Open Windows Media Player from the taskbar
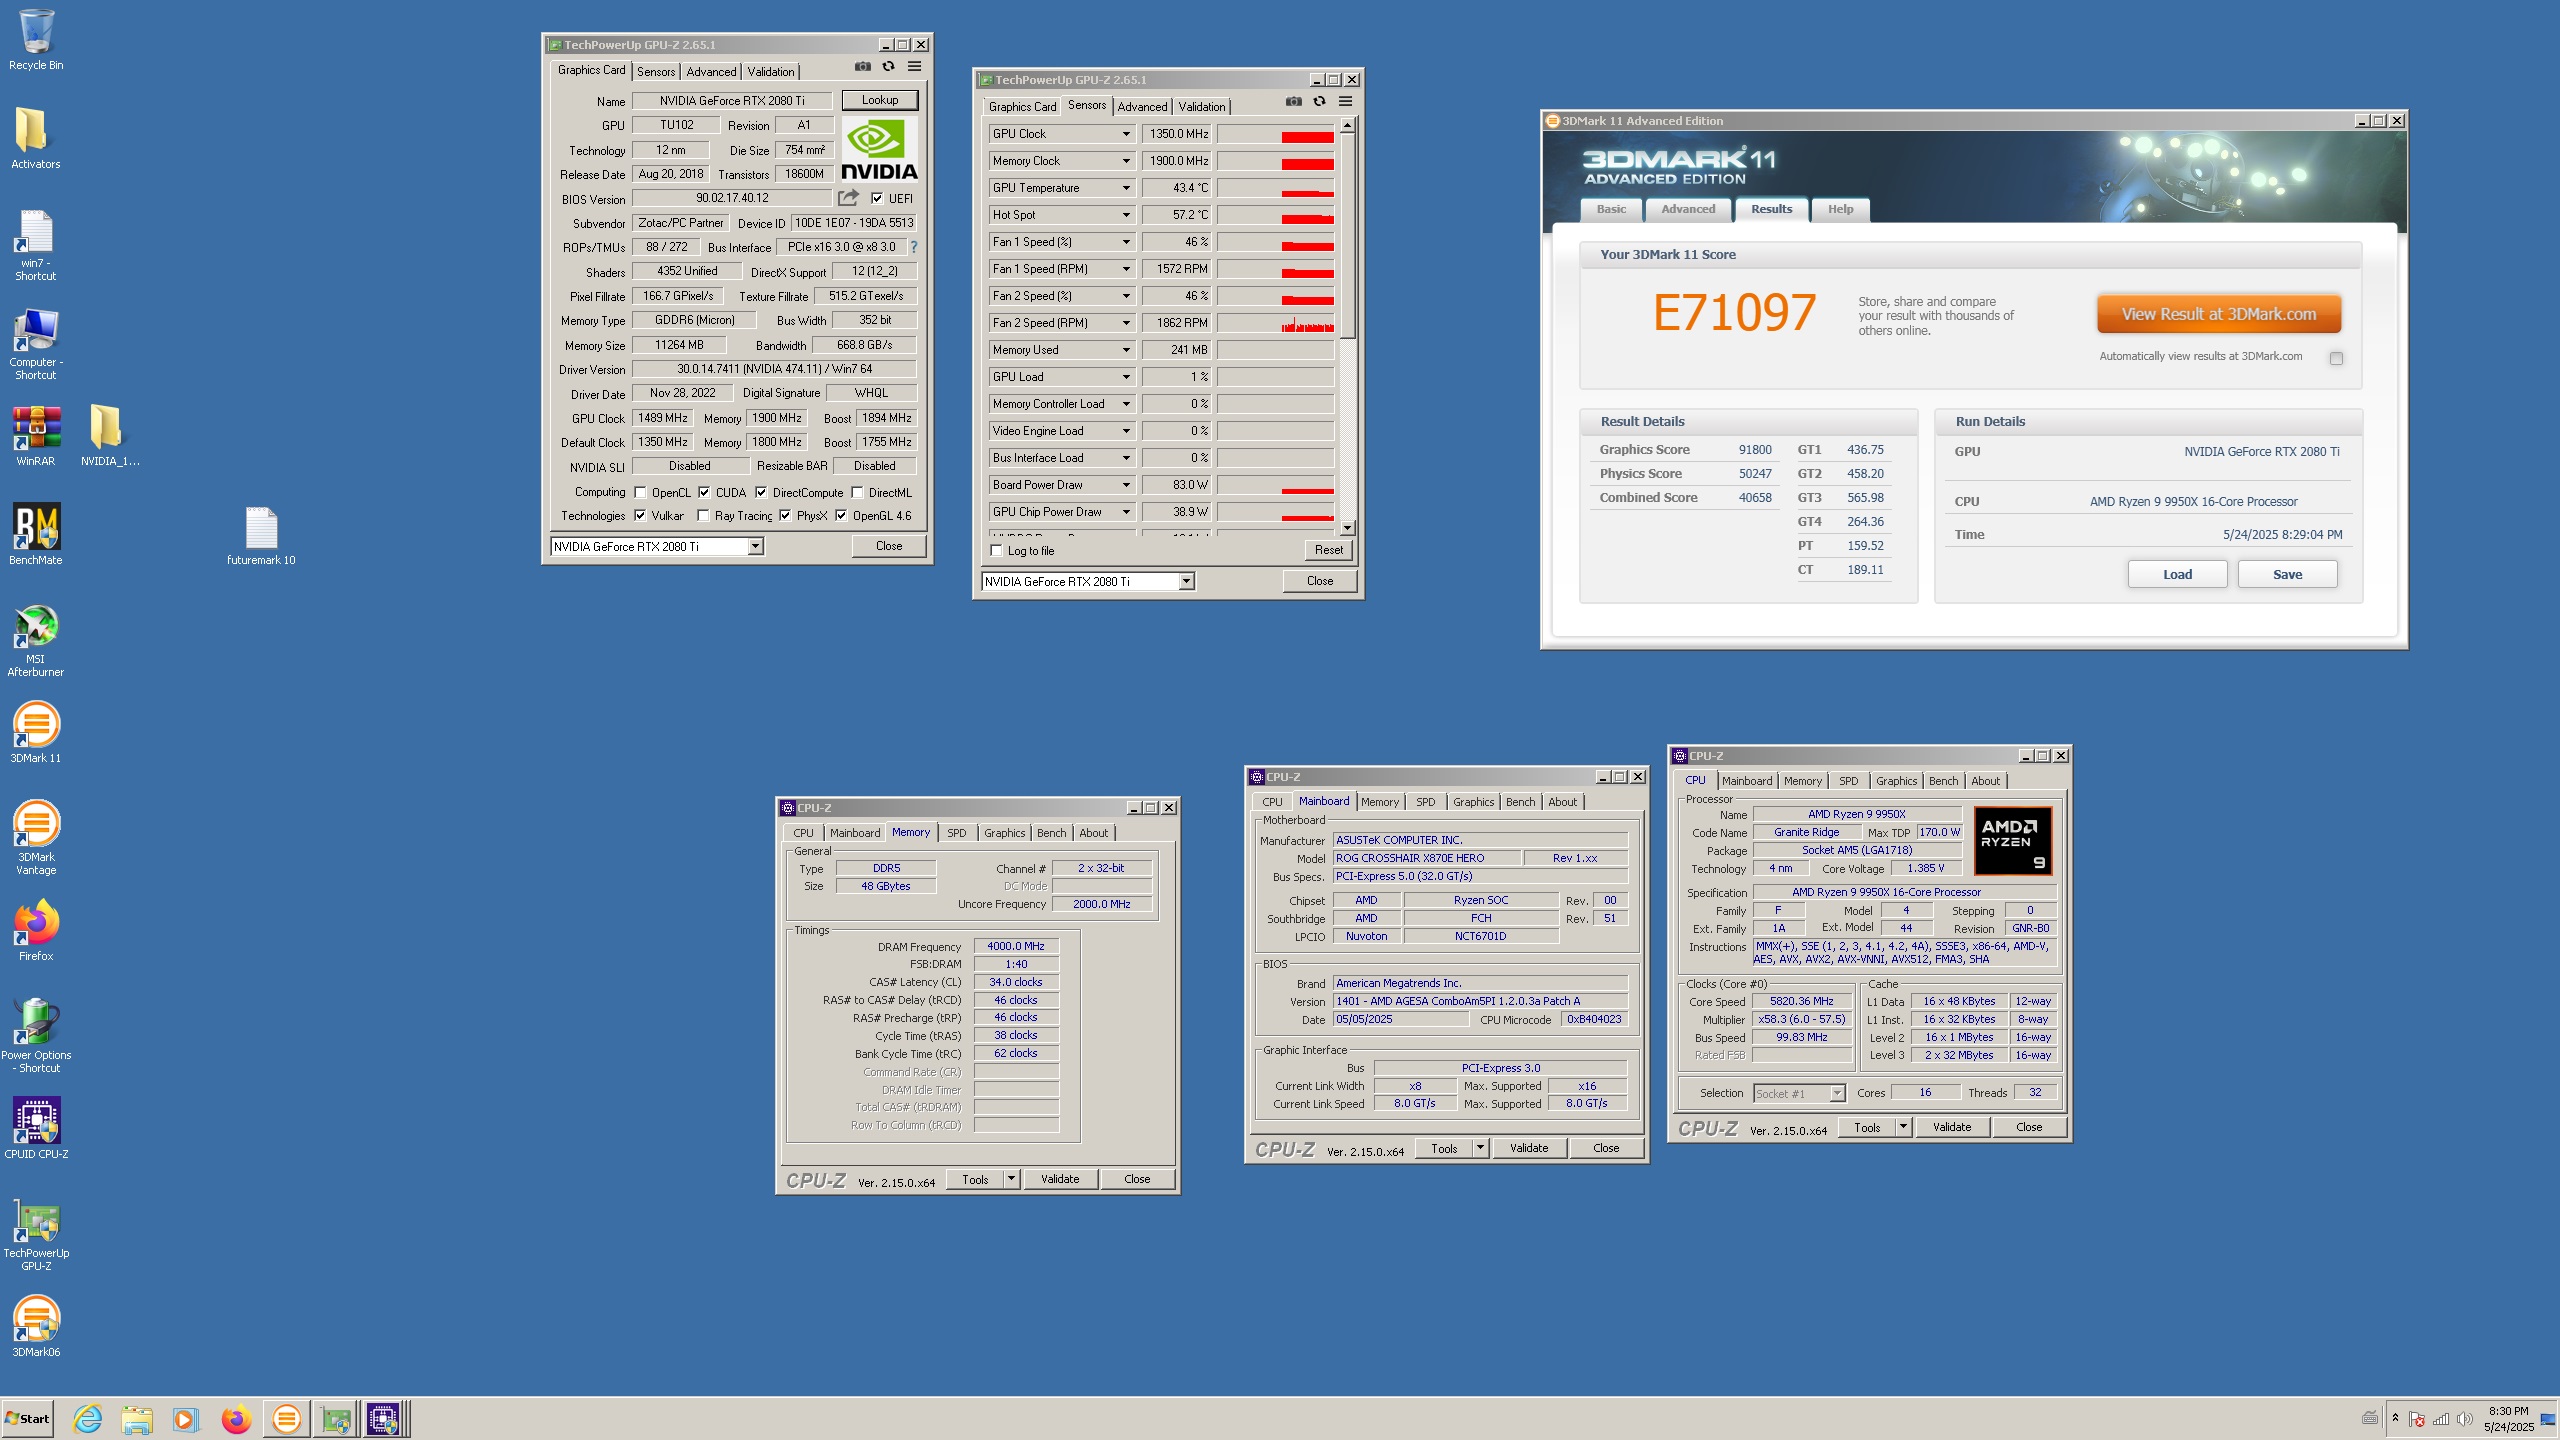Image resolution: width=2560 pixels, height=1440 pixels. click(x=185, y=1418)
